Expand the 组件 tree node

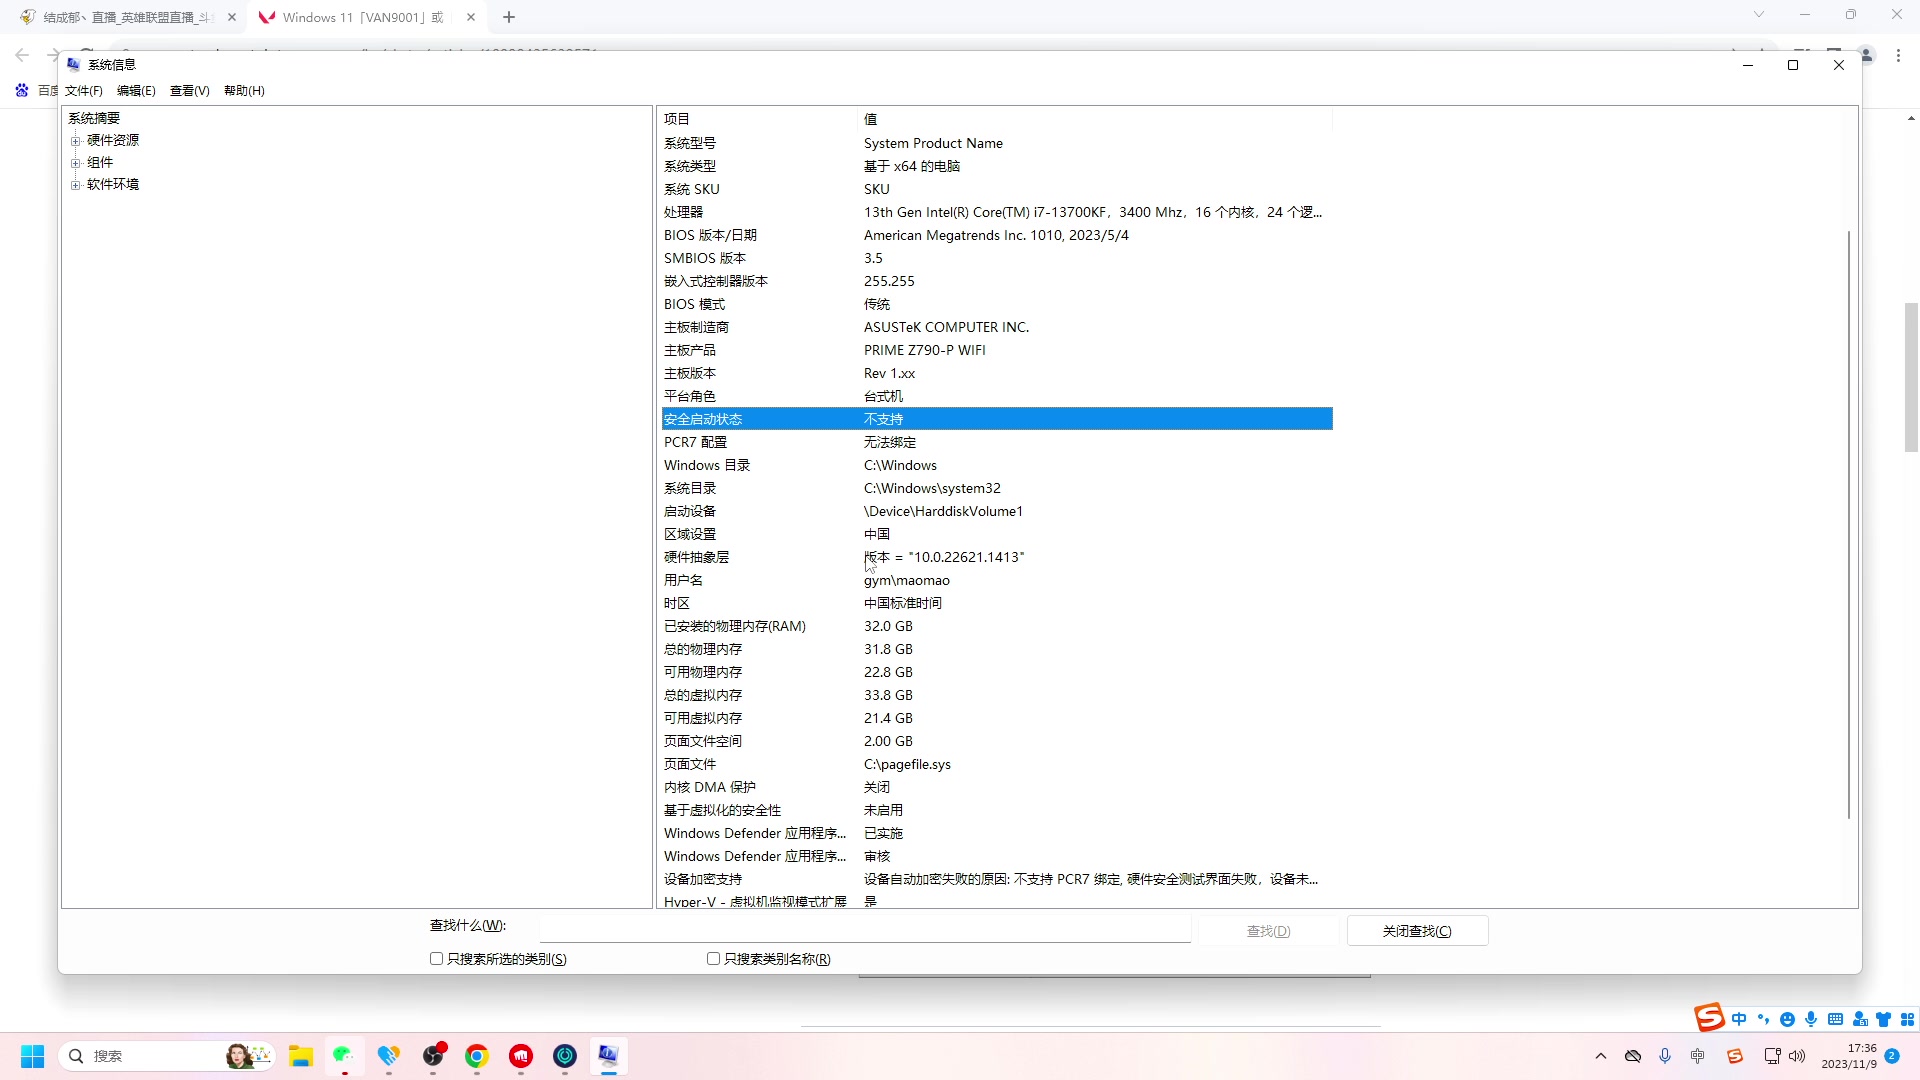[75, 162]
